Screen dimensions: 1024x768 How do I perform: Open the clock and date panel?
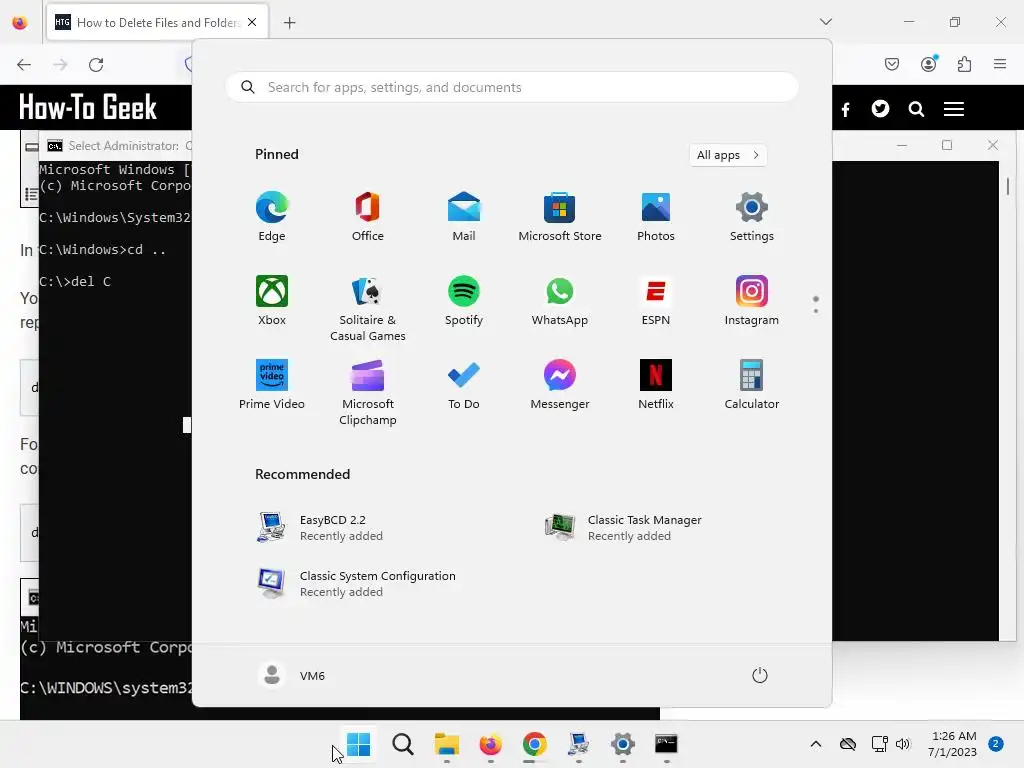tap(953, 744)
